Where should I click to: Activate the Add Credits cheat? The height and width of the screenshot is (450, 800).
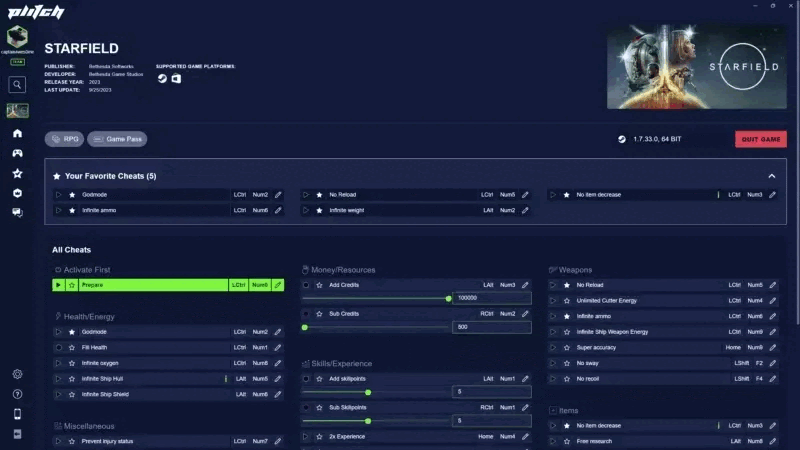(306, 285)
